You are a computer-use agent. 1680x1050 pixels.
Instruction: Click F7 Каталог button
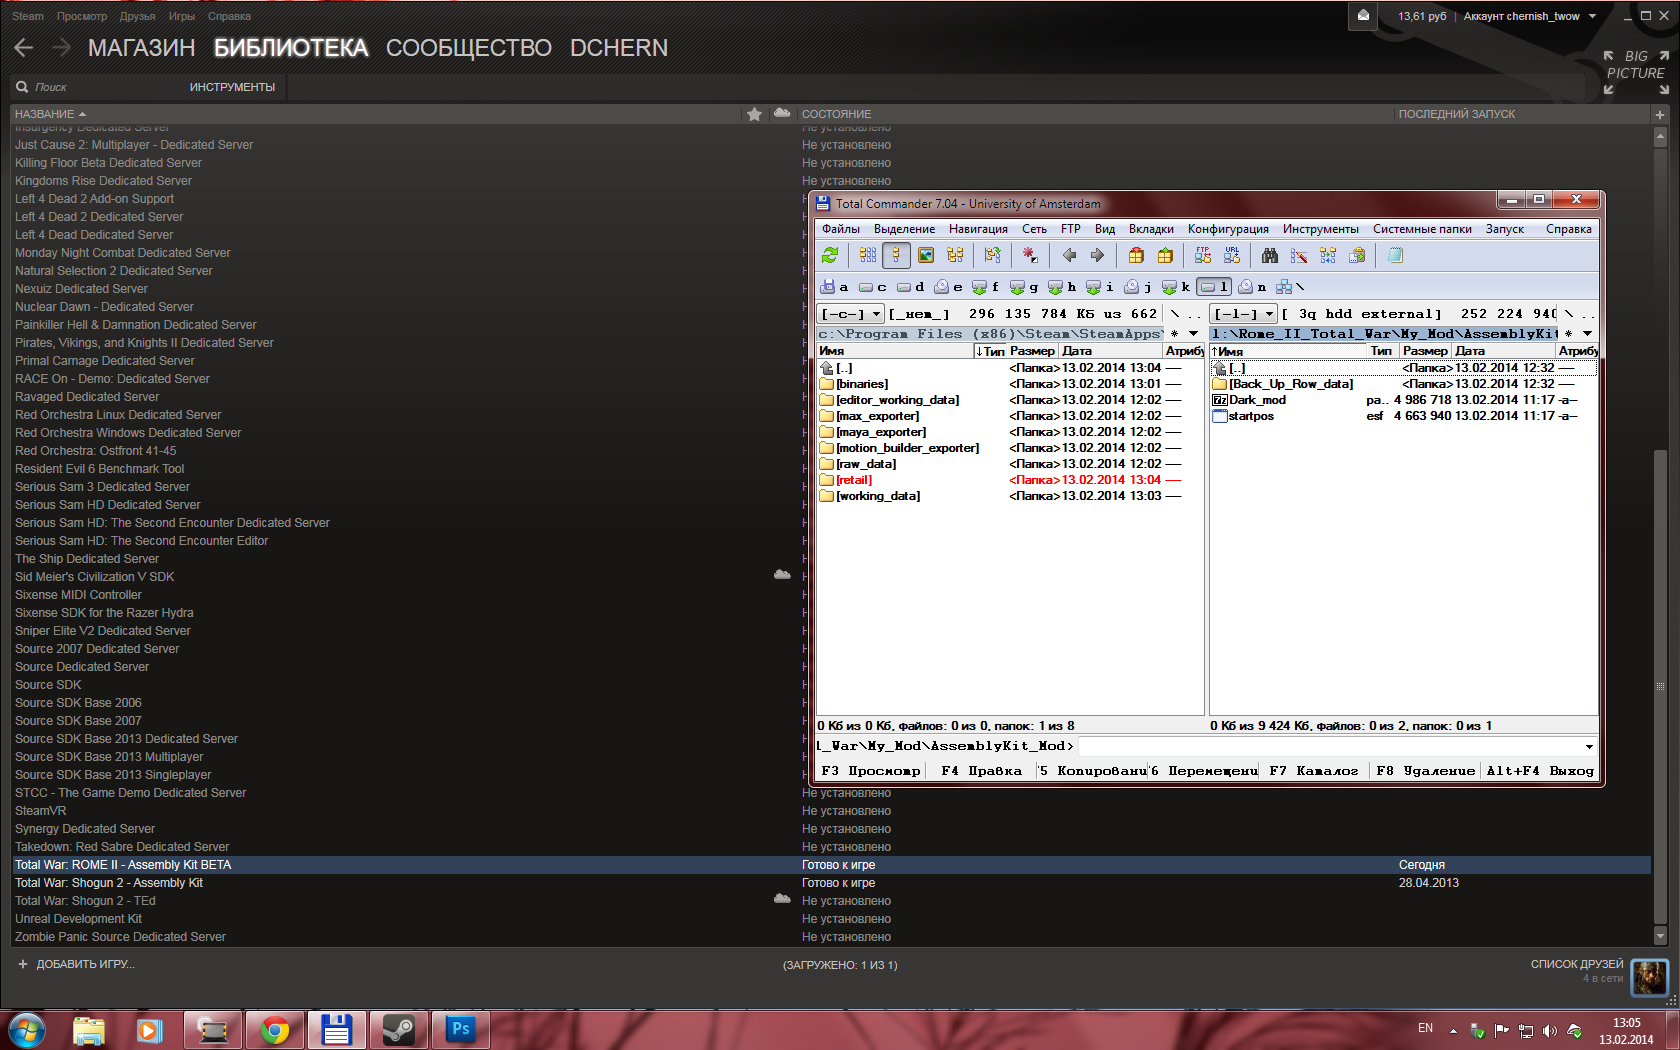point(1313,771)
